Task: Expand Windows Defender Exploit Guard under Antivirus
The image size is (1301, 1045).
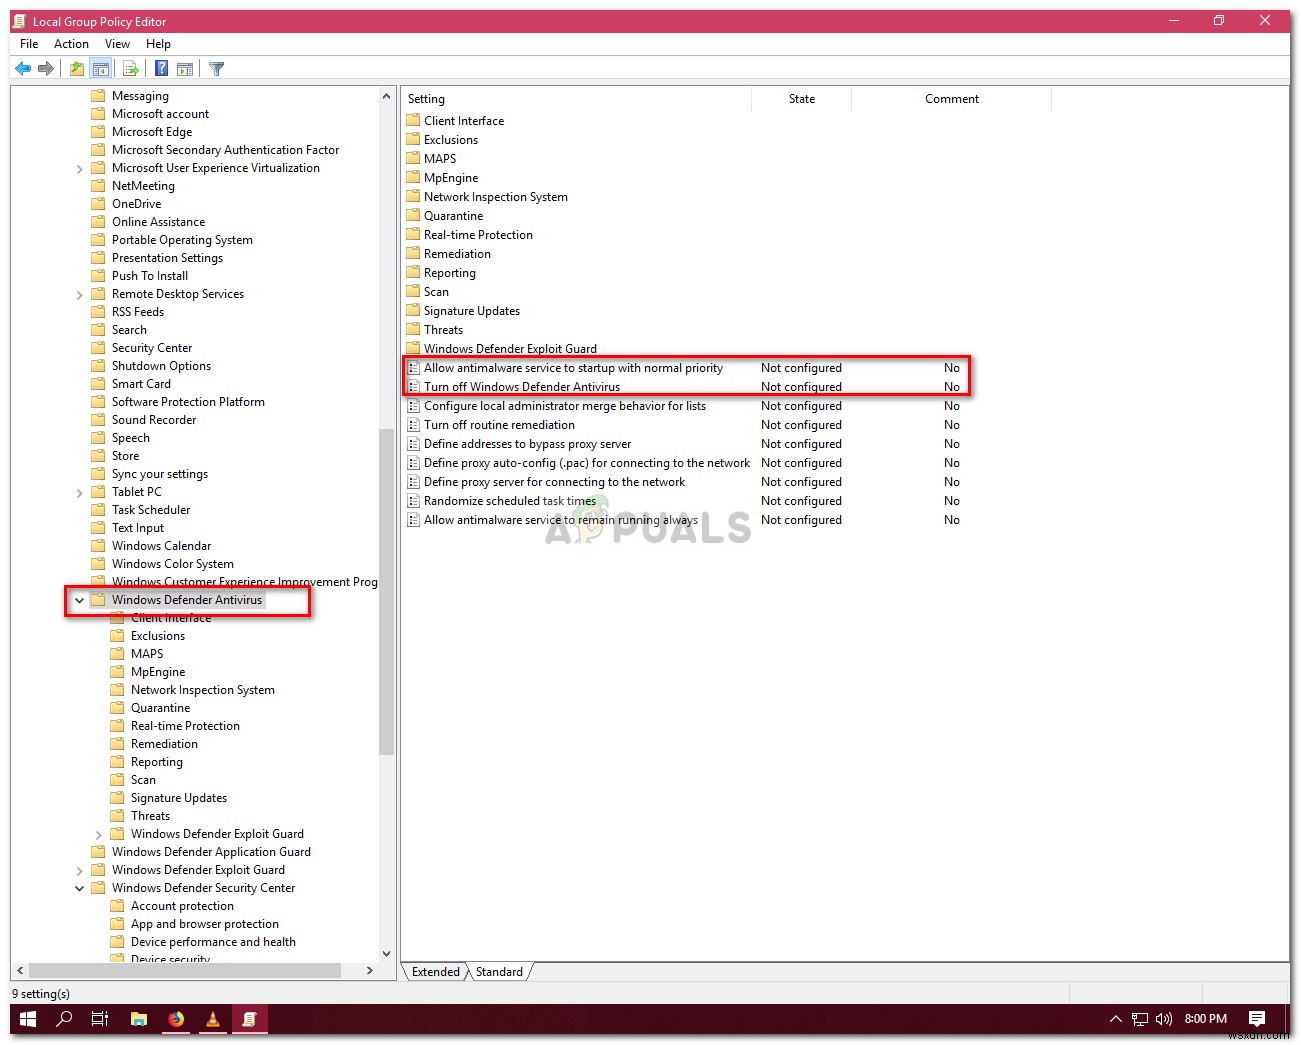Action: point(98,833)
